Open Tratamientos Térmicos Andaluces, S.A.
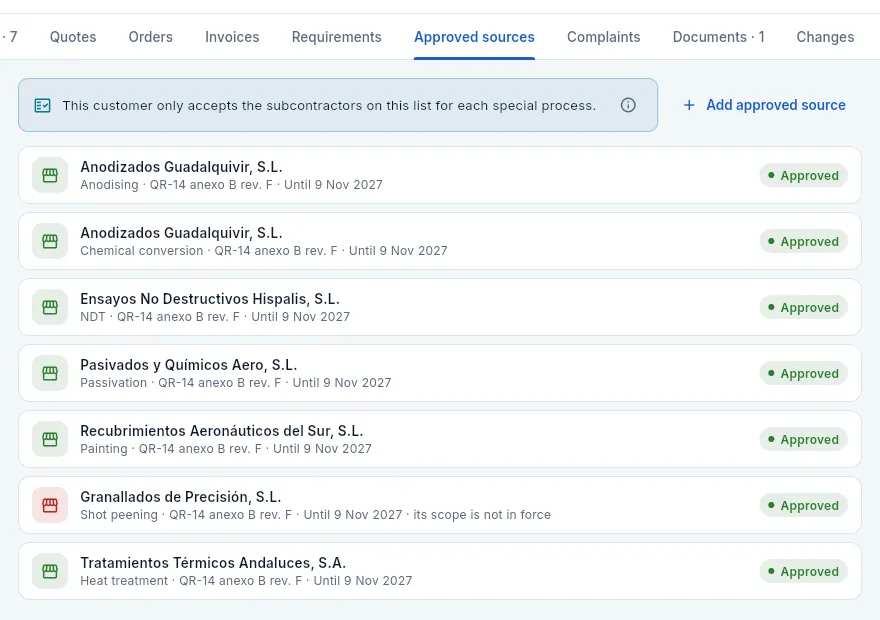The image size is (880, 620). (x=213, y=563)
